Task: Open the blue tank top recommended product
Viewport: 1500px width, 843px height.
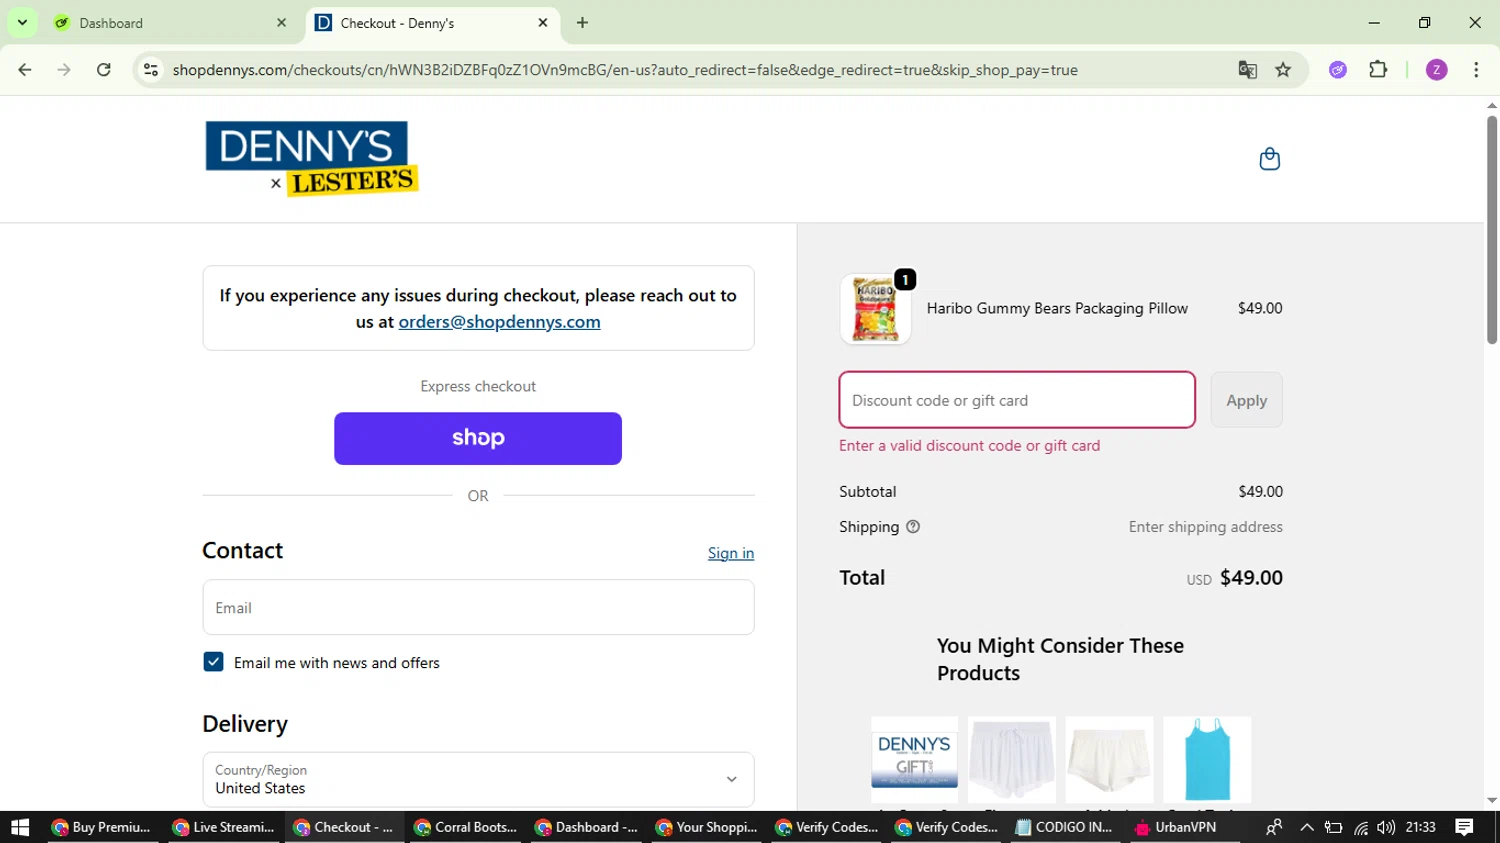Action: 1207,759
